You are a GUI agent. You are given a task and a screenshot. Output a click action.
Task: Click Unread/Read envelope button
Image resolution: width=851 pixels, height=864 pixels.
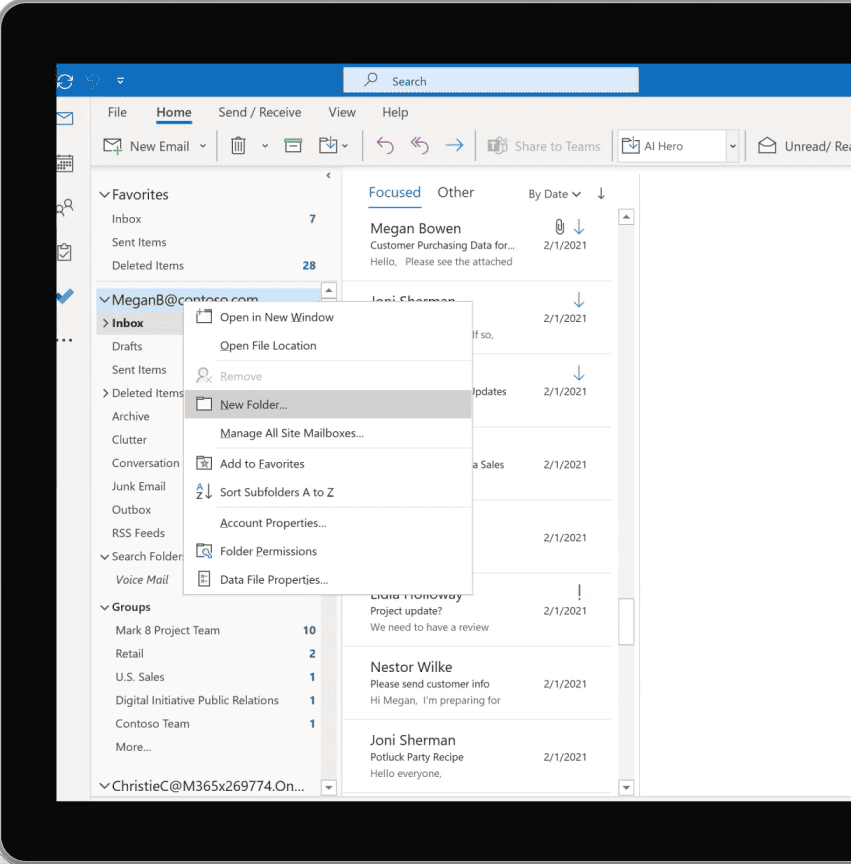(804, 146)
